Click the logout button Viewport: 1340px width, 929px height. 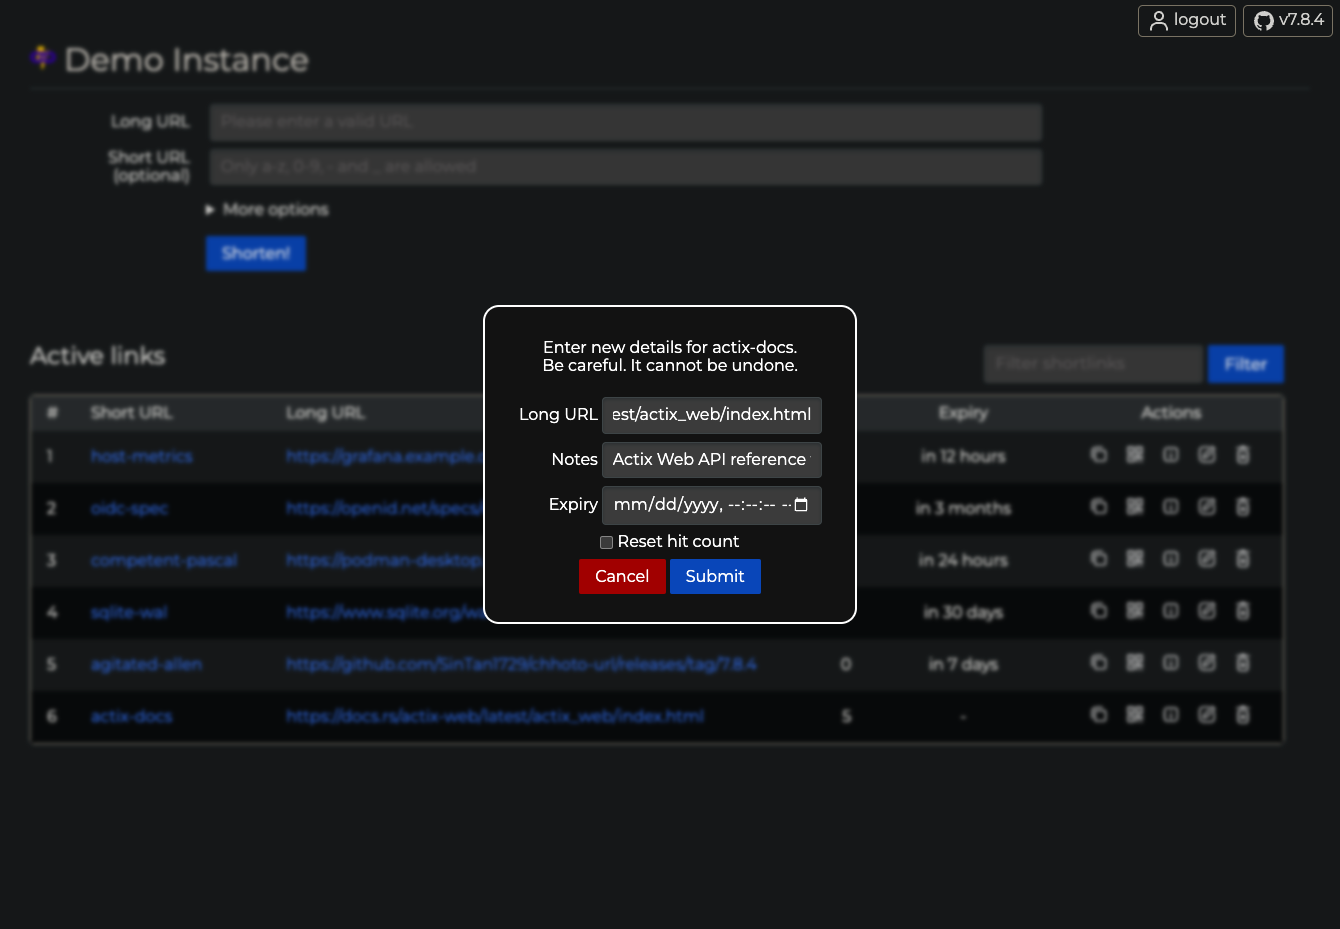click(1187, 21)
